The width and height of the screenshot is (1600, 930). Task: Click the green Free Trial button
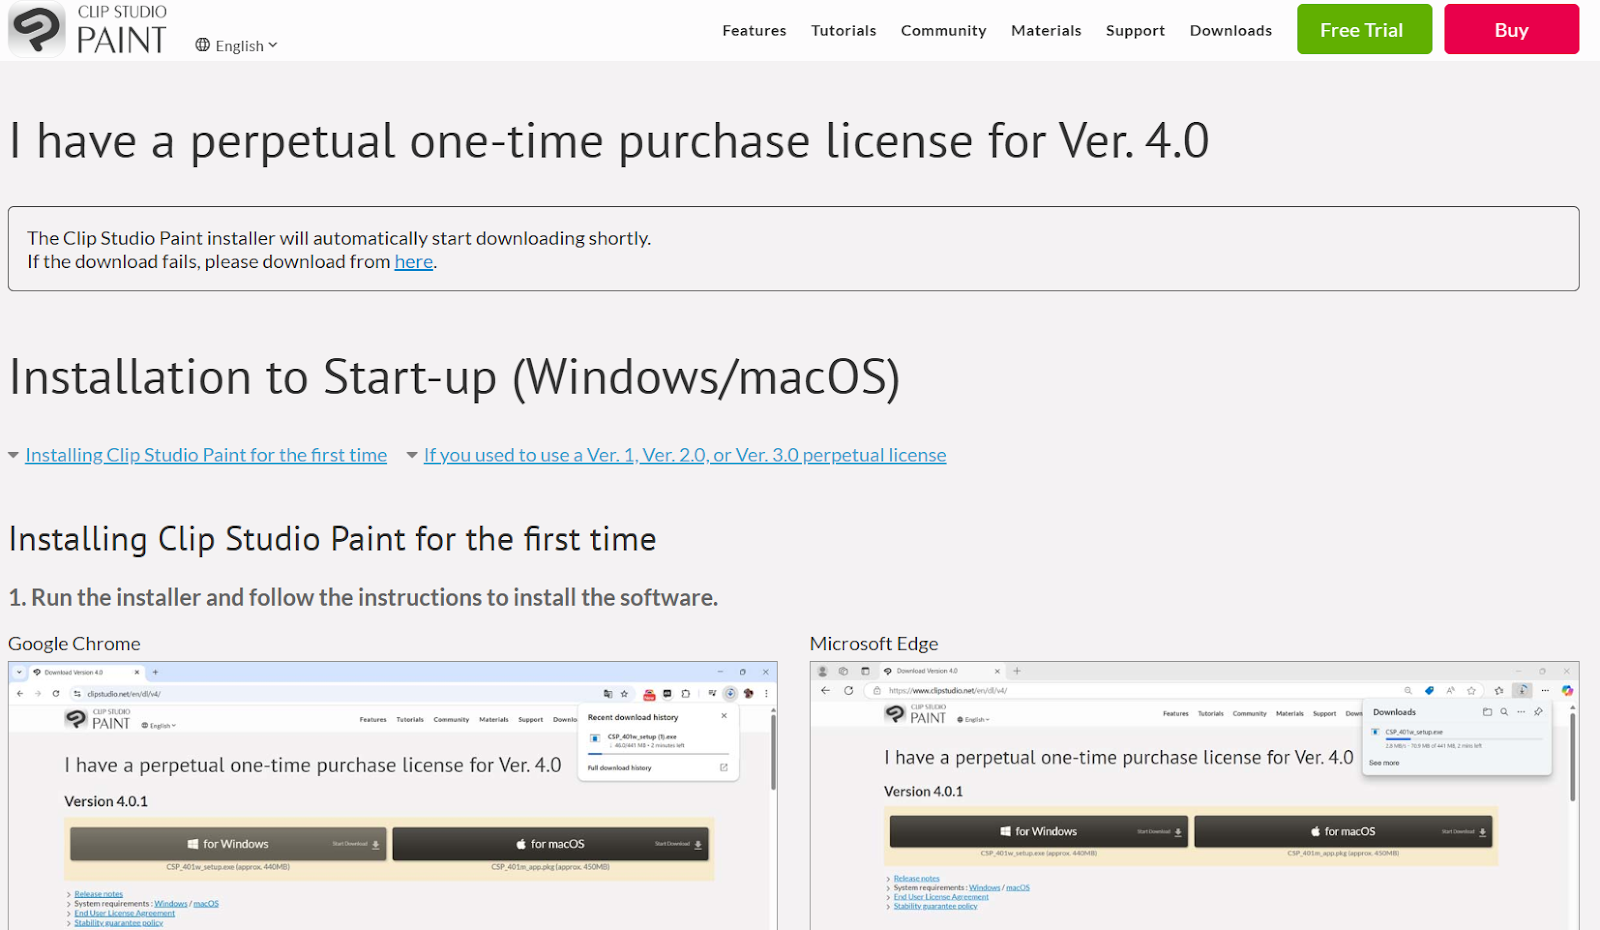[1364, 29]
